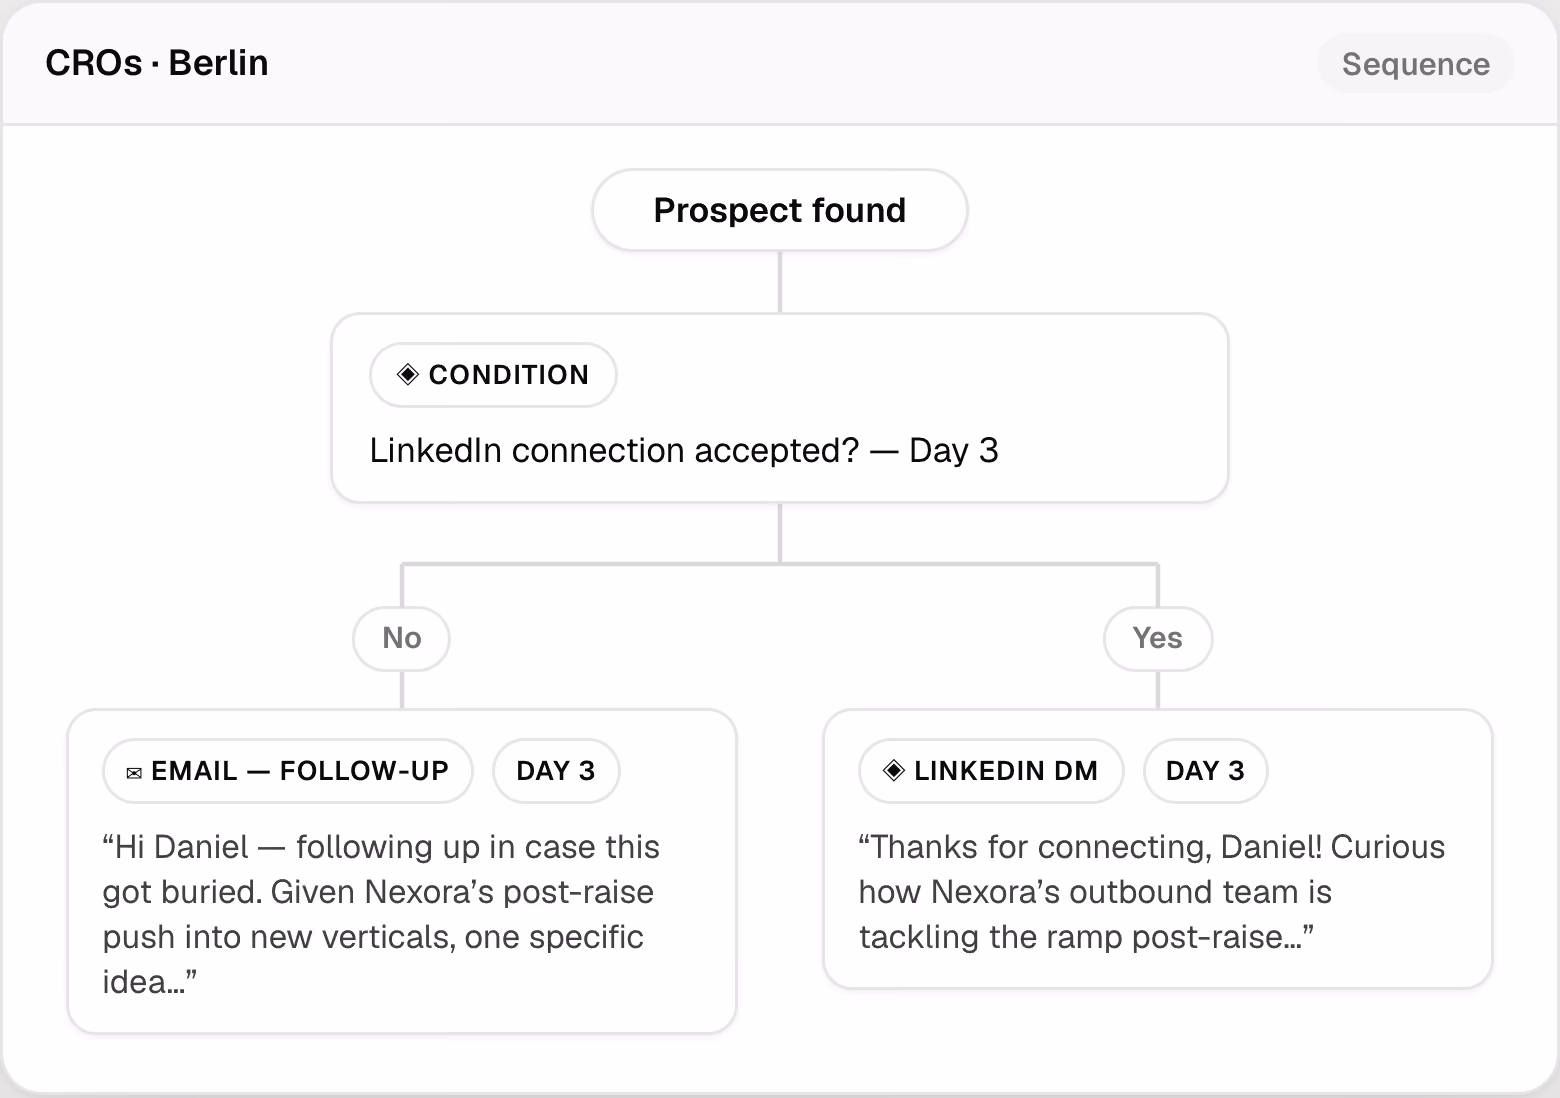Click the EMAIL — FOLLOW-UP step badge
1560x1098 pixels.
coord(288,771)
